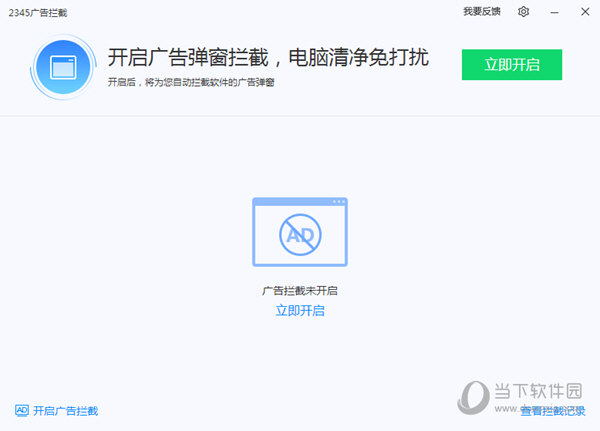Click the round blue window logo icon

63,67
